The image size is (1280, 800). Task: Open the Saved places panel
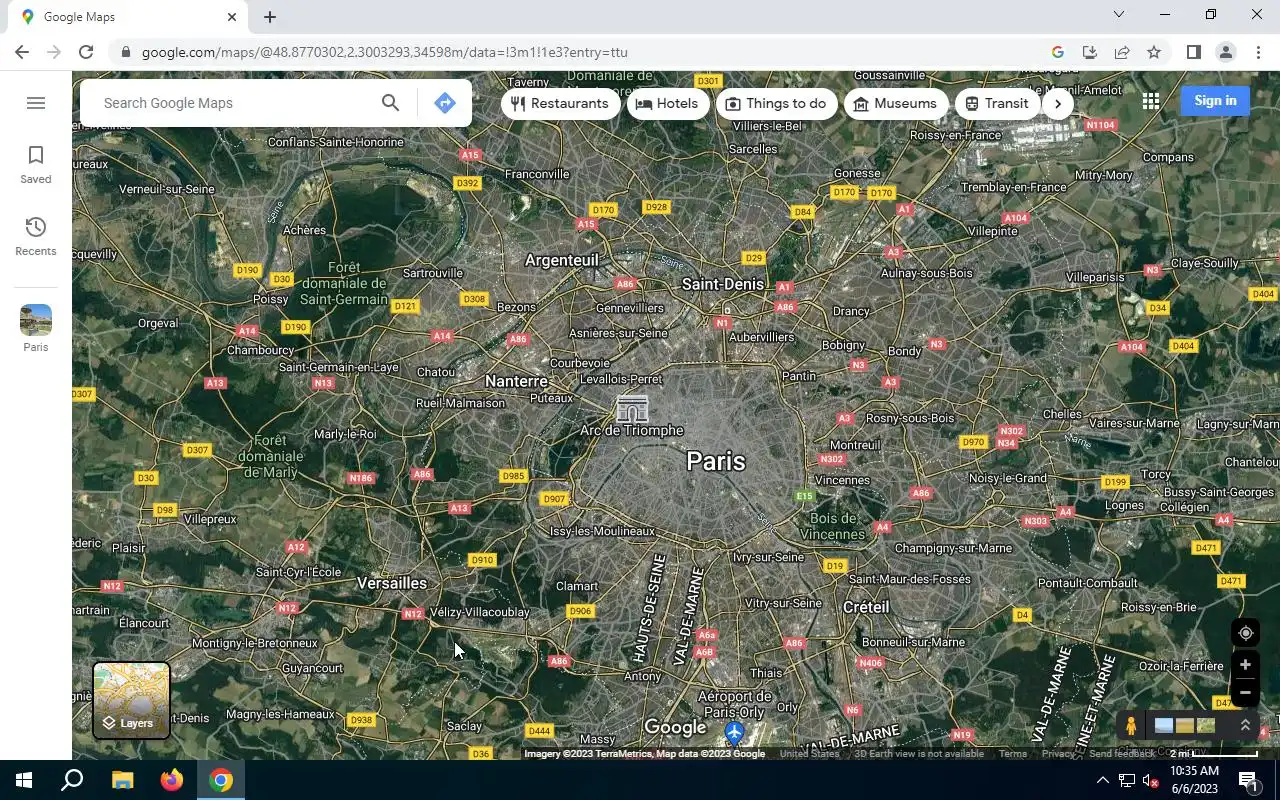click(36, 165)
